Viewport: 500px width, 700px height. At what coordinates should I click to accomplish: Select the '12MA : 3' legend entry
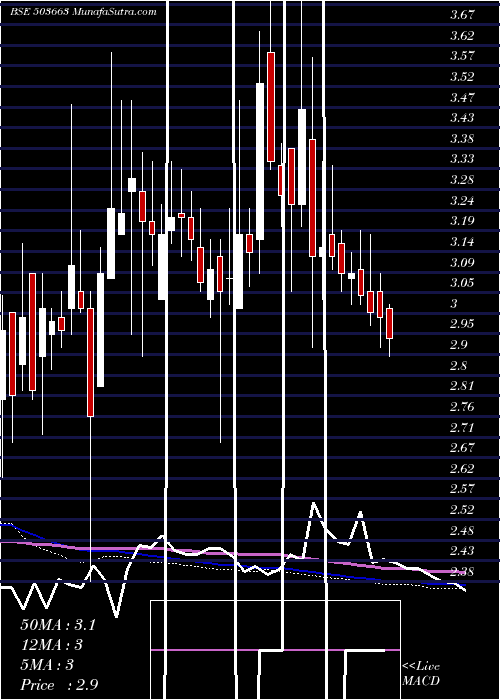[51, 645]
